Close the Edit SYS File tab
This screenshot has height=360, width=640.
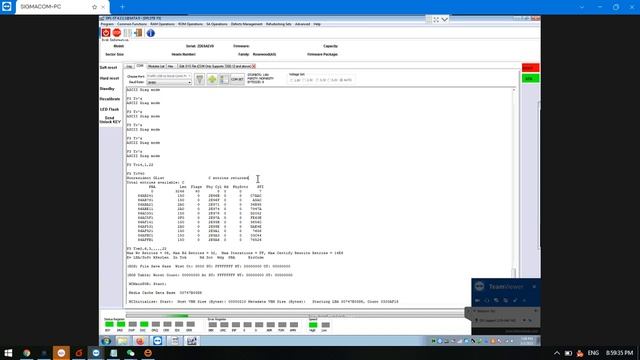point(253,66)
